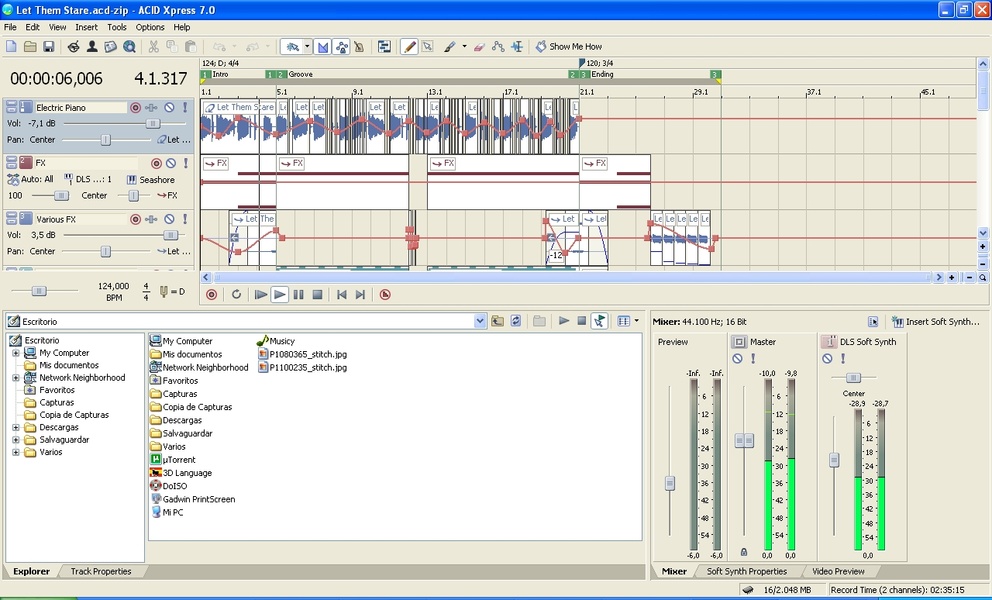Refresh the Explorer file list

tap(516, 322)
